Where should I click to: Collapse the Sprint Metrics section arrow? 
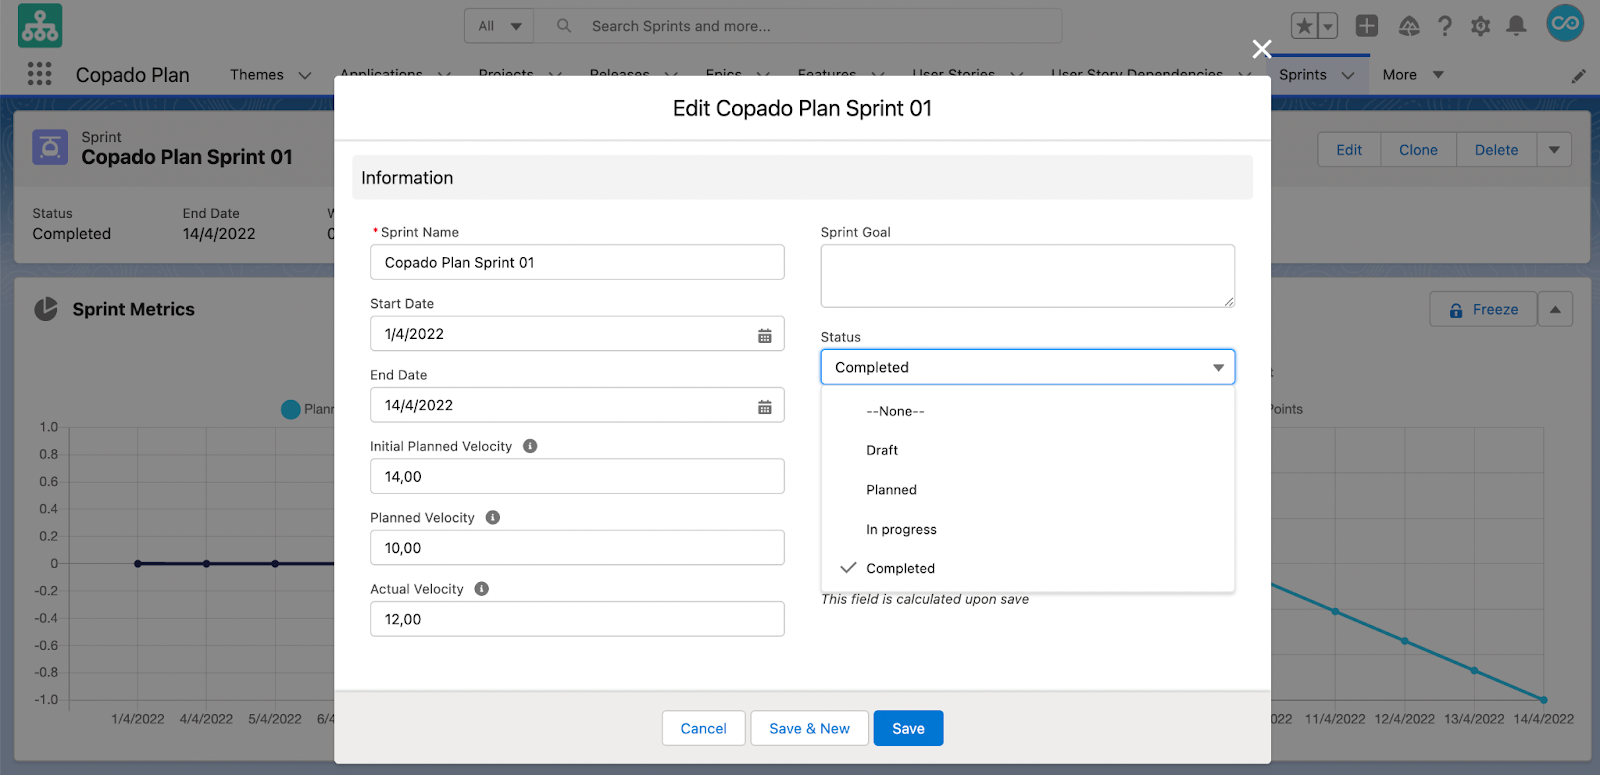(x=1555, y=309)
